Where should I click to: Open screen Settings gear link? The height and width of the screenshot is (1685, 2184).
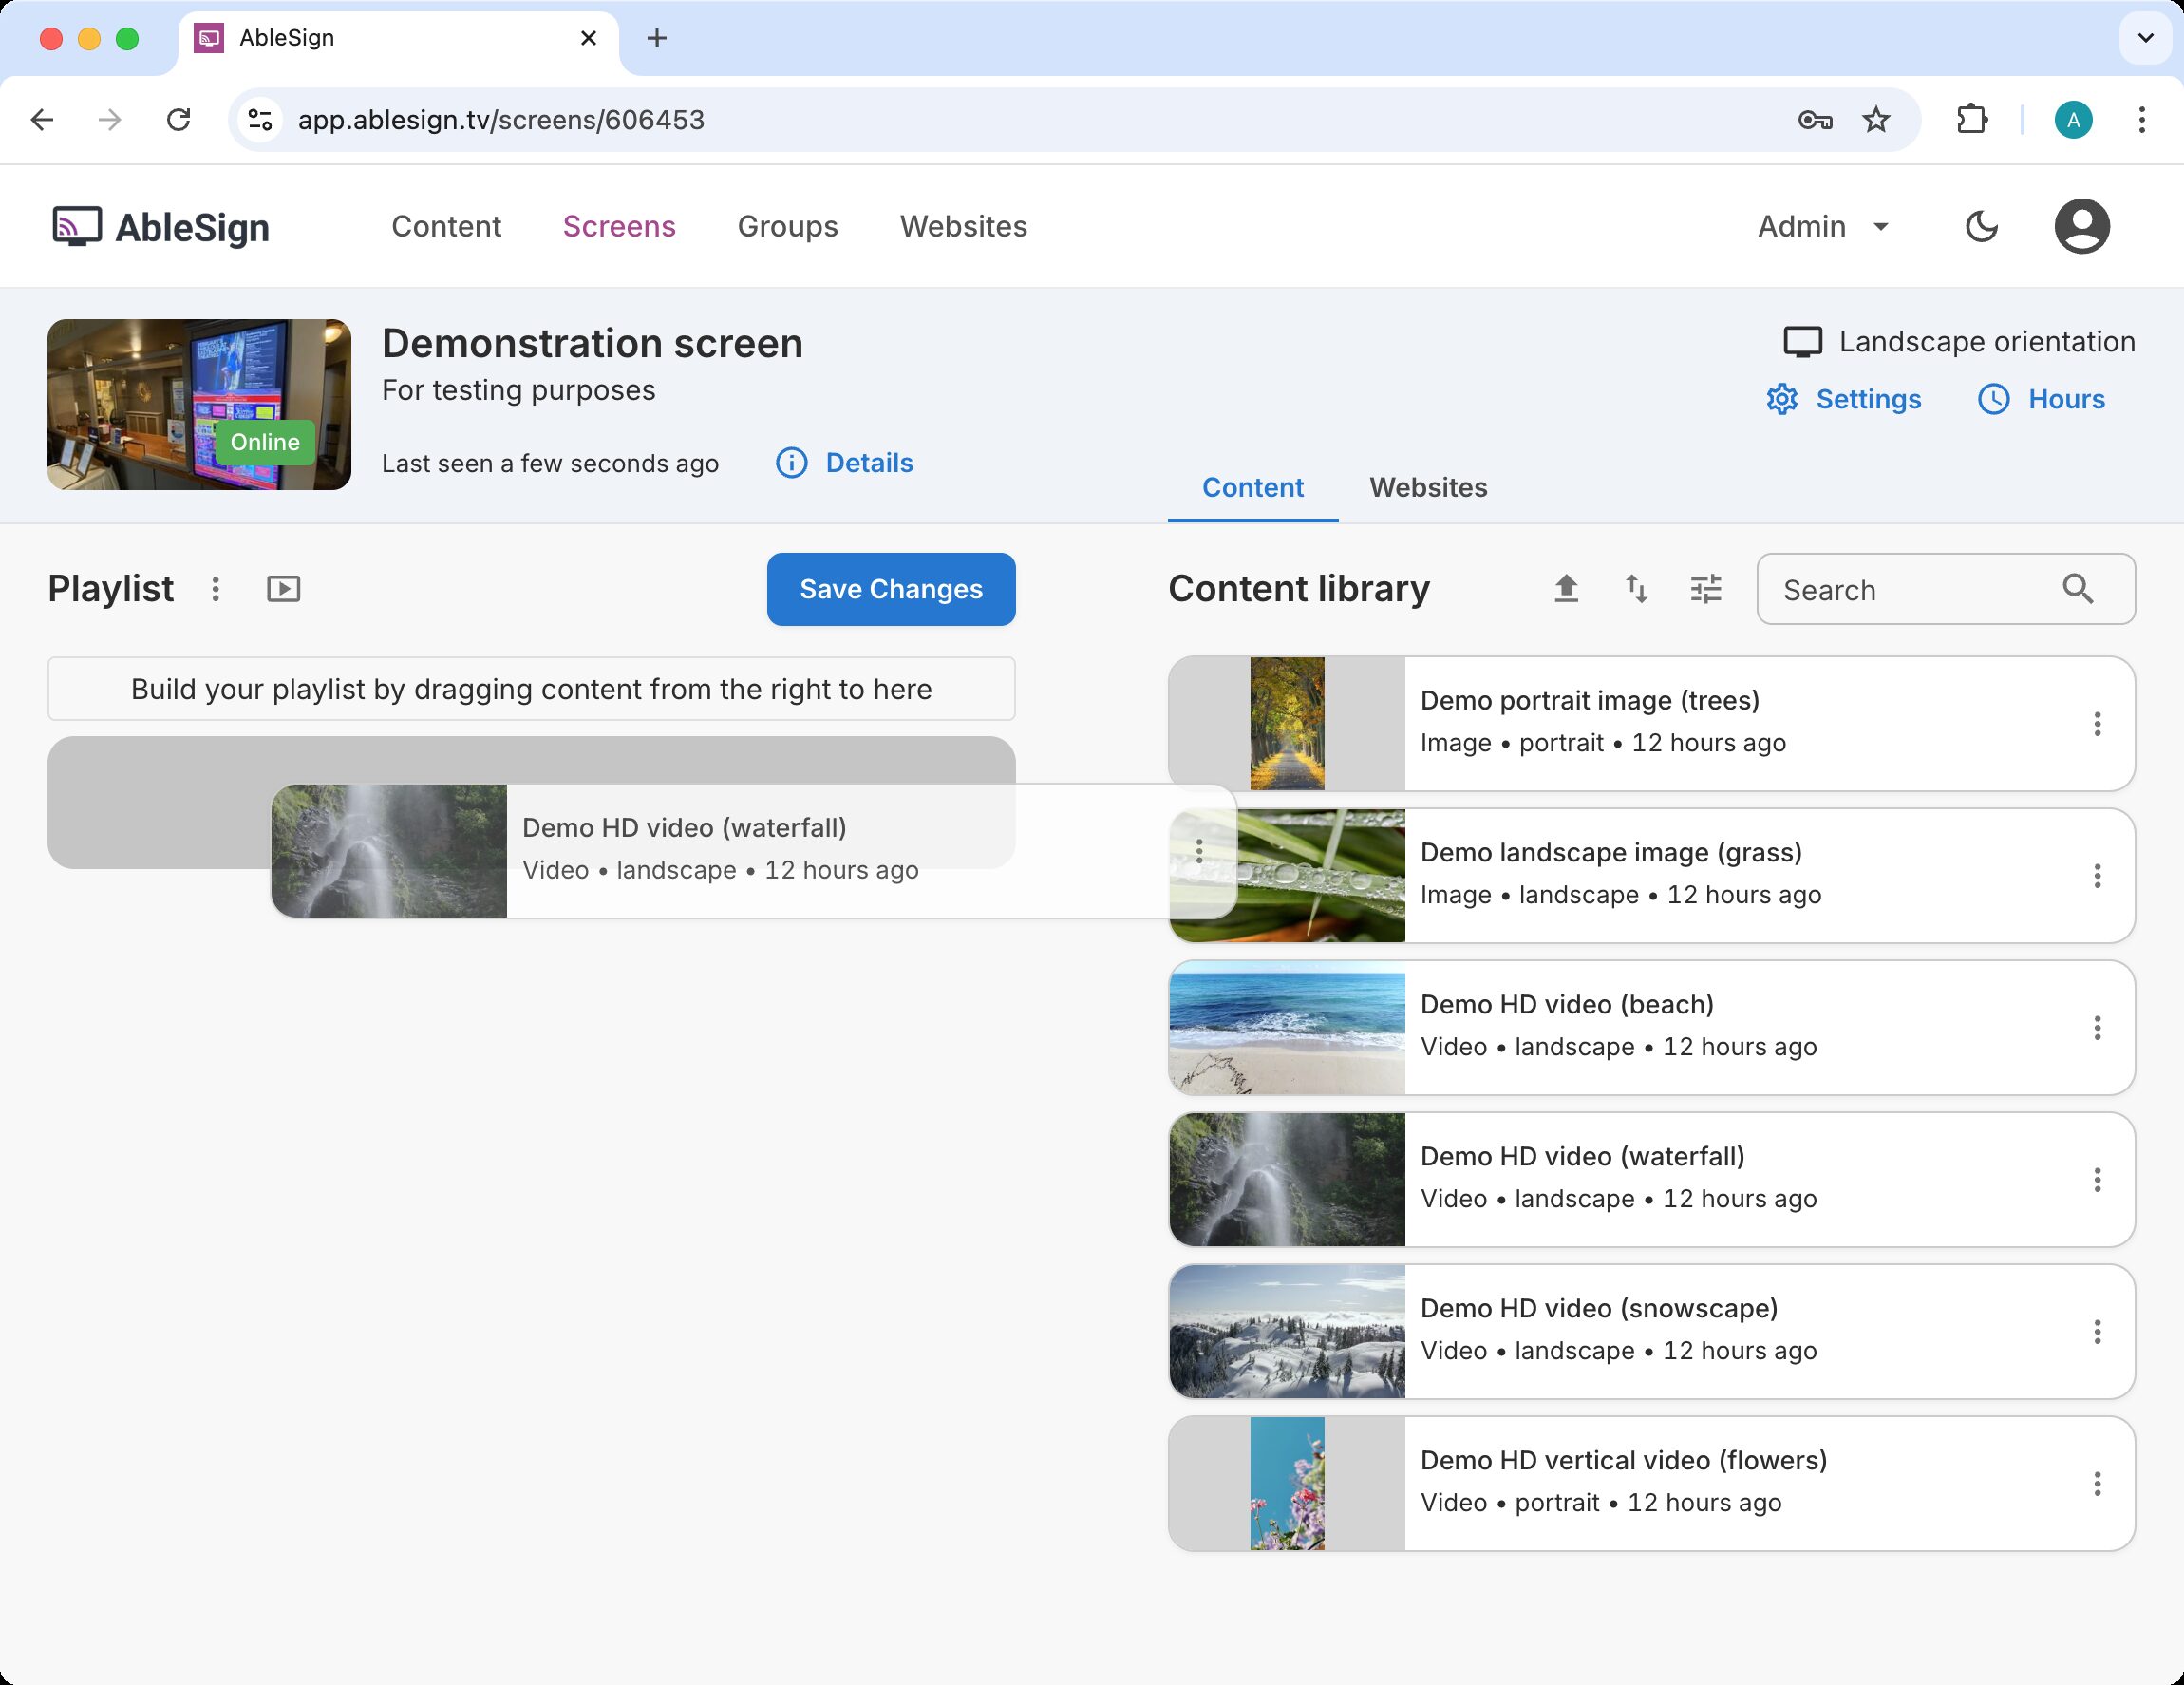click(x=1843, y=399)
